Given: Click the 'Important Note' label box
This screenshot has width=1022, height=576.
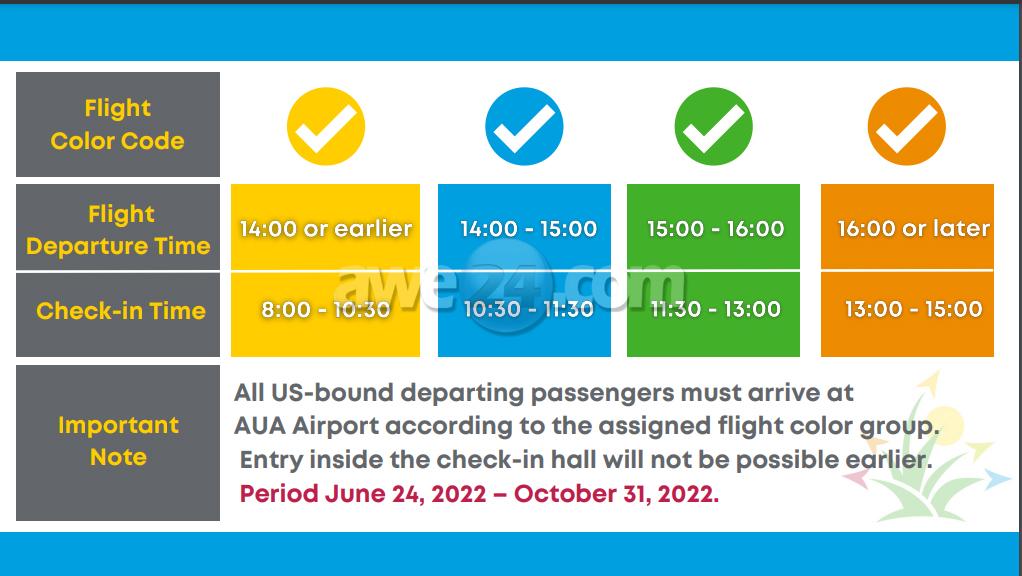Looking at the screenshot, I should pyautogui.click(x=118, y=441).
